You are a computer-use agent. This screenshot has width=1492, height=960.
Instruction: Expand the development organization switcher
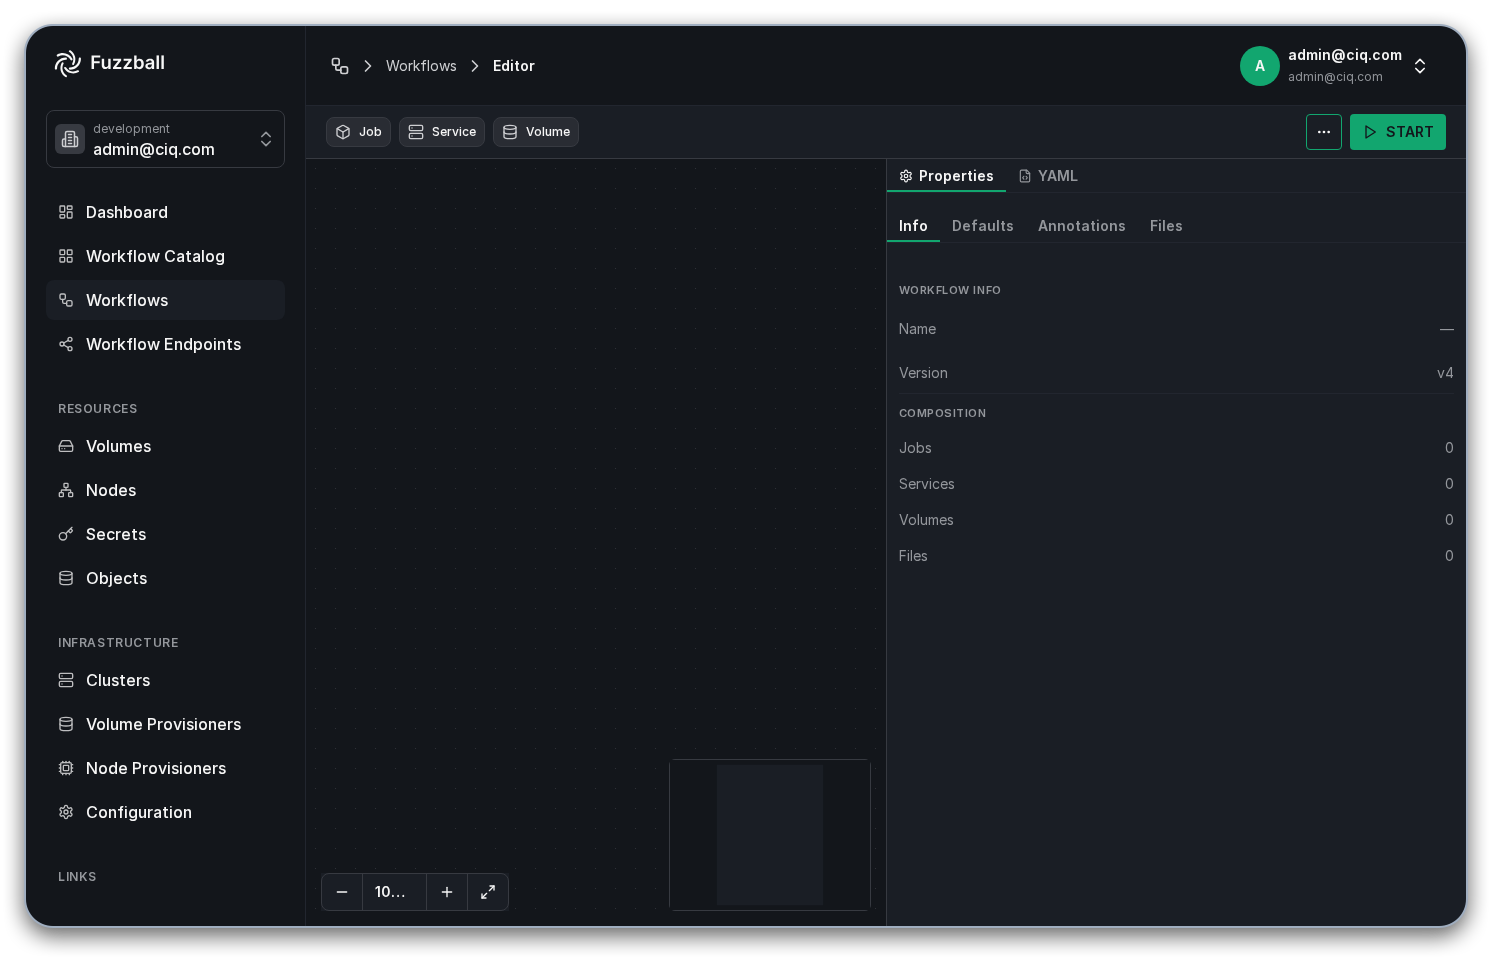pos(165,139)
